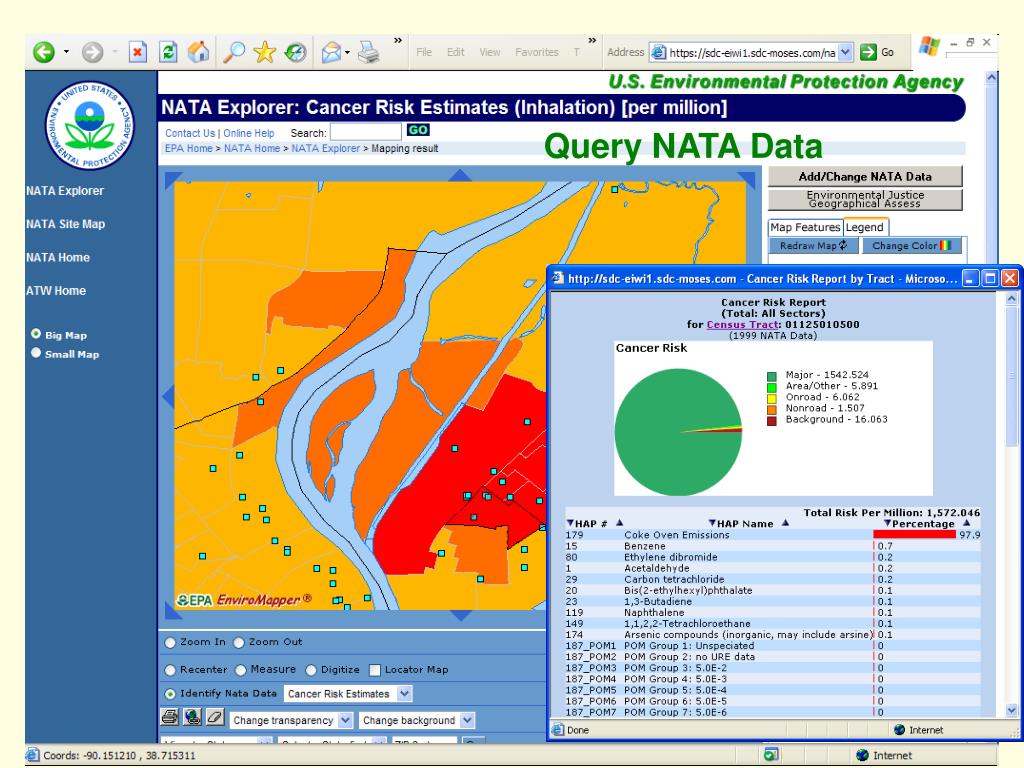The image size is (1024, 768).
Task: Expand hidden menu items chevron after Favorites
Action: [592, 41]
